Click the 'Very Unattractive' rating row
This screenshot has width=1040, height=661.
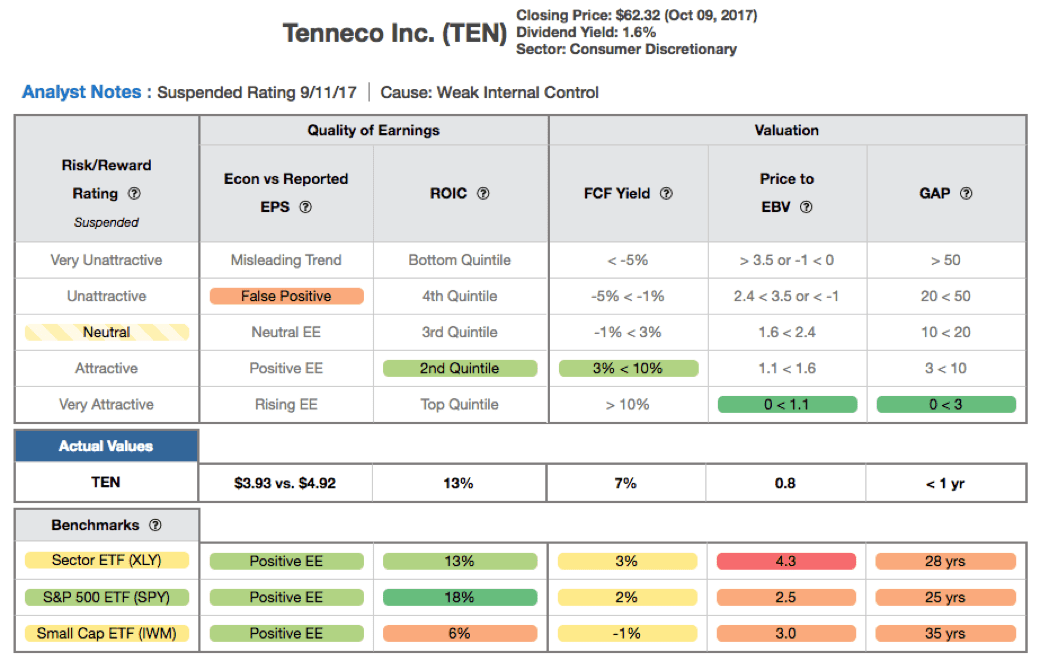click(106, 260)
